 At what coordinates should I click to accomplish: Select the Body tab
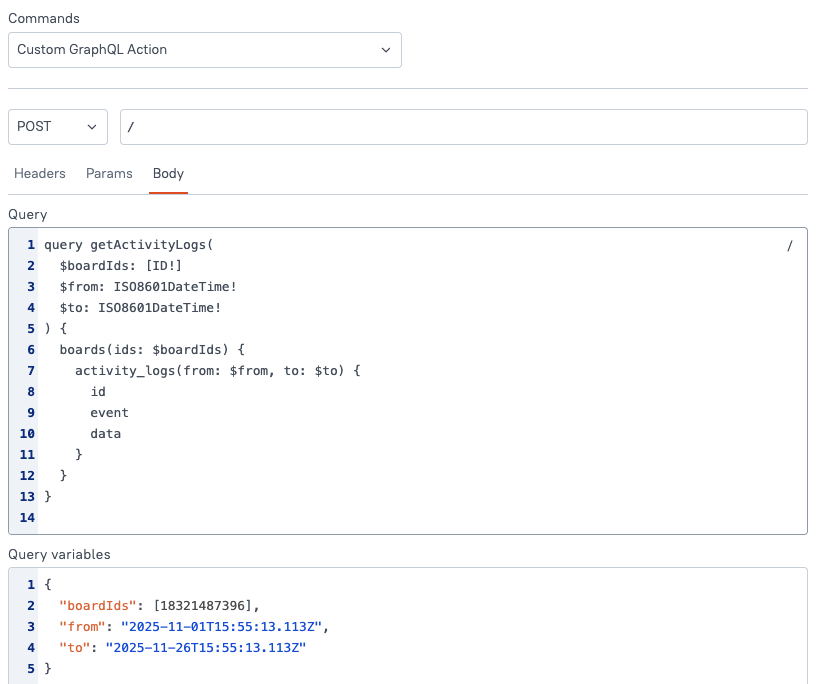pos(168,174)
